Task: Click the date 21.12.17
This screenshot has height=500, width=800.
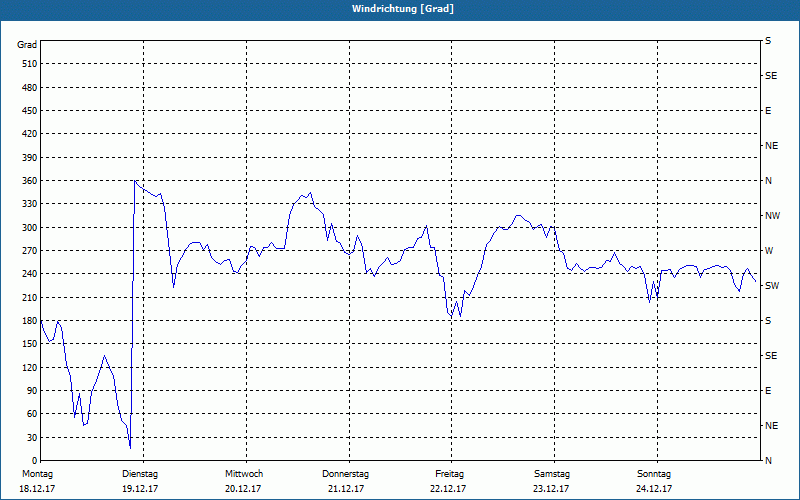Action: click(x=346, y=489)
